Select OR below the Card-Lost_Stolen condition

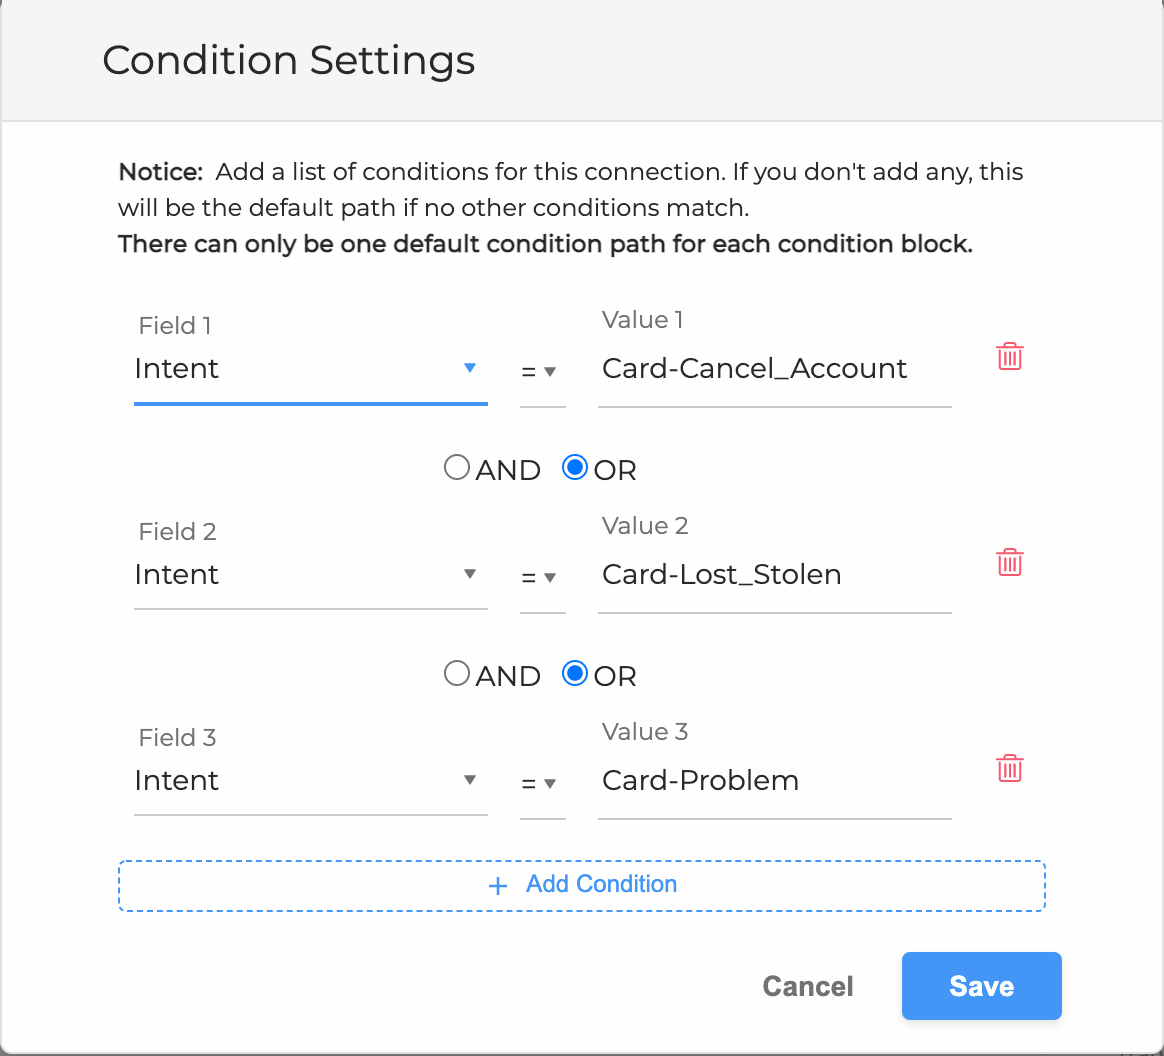[x=574, y=672]
